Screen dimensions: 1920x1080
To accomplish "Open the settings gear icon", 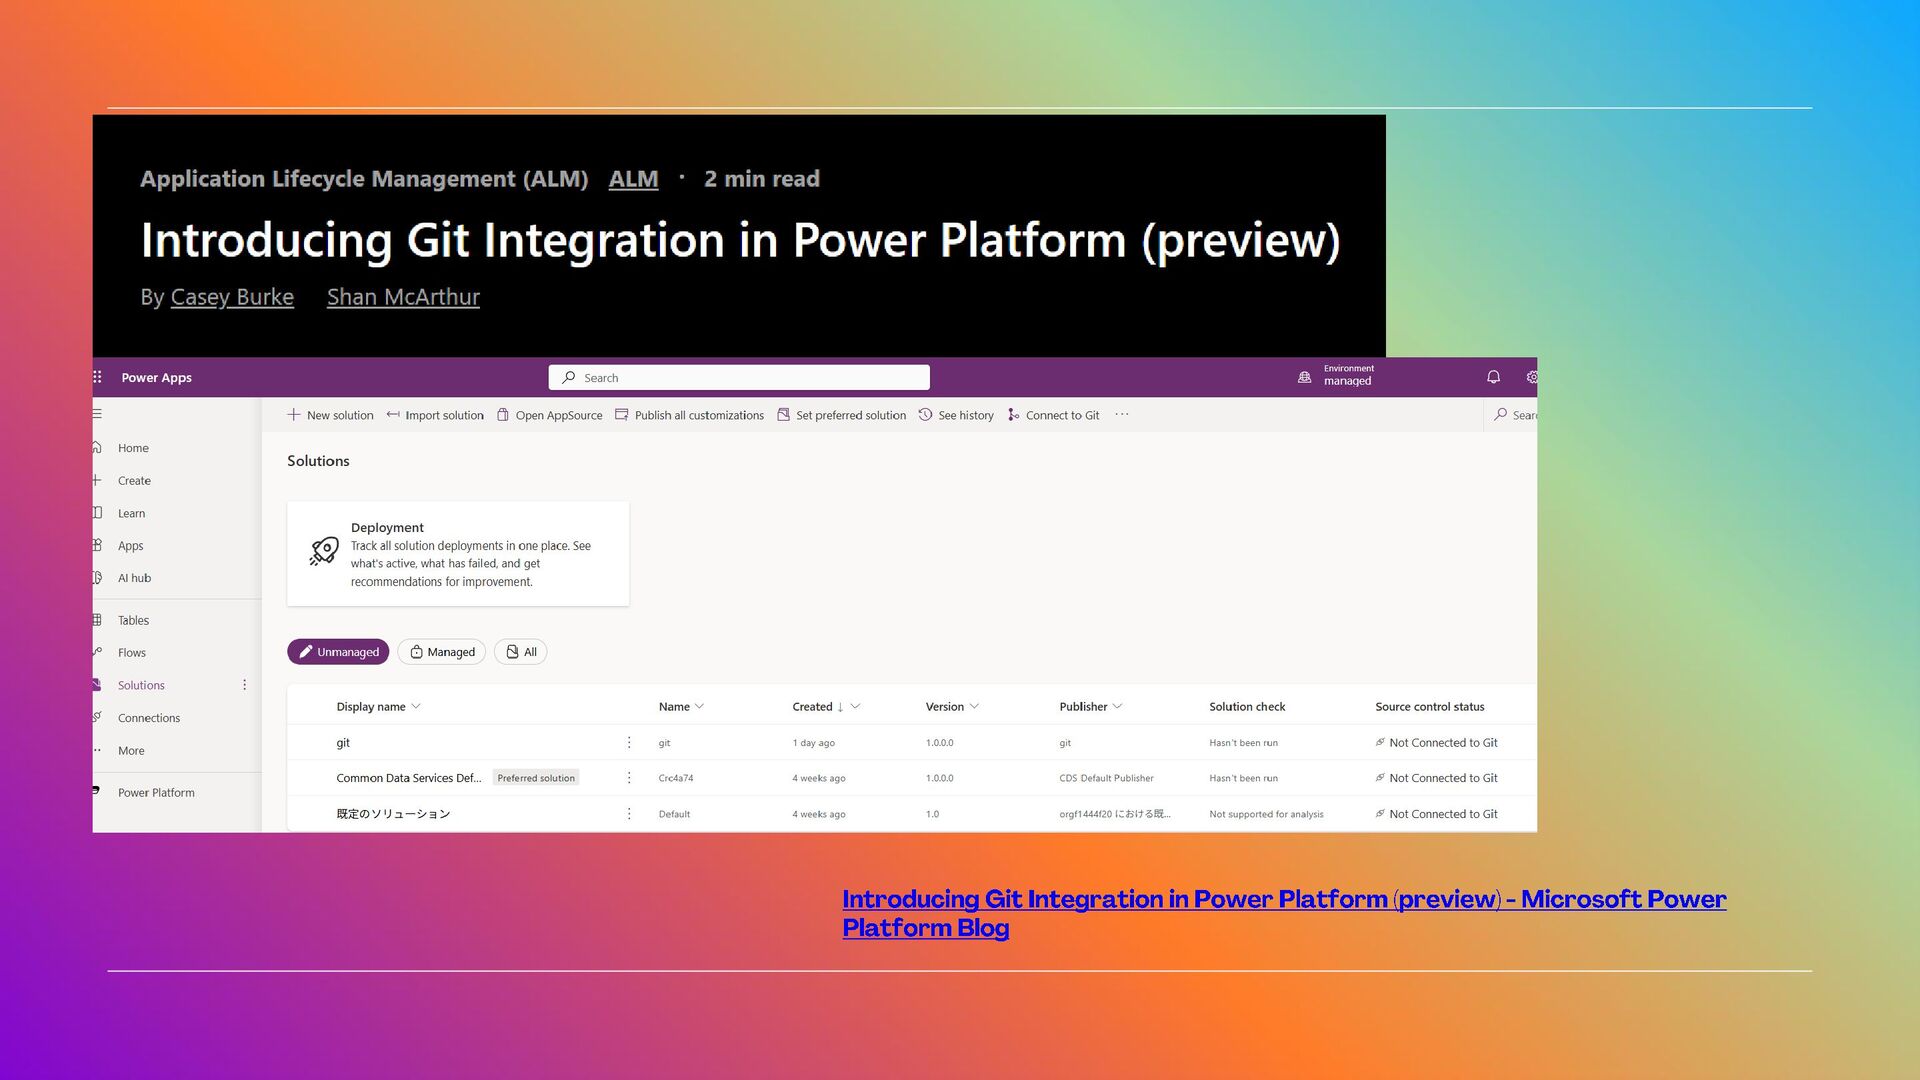I will point(1531,377).
